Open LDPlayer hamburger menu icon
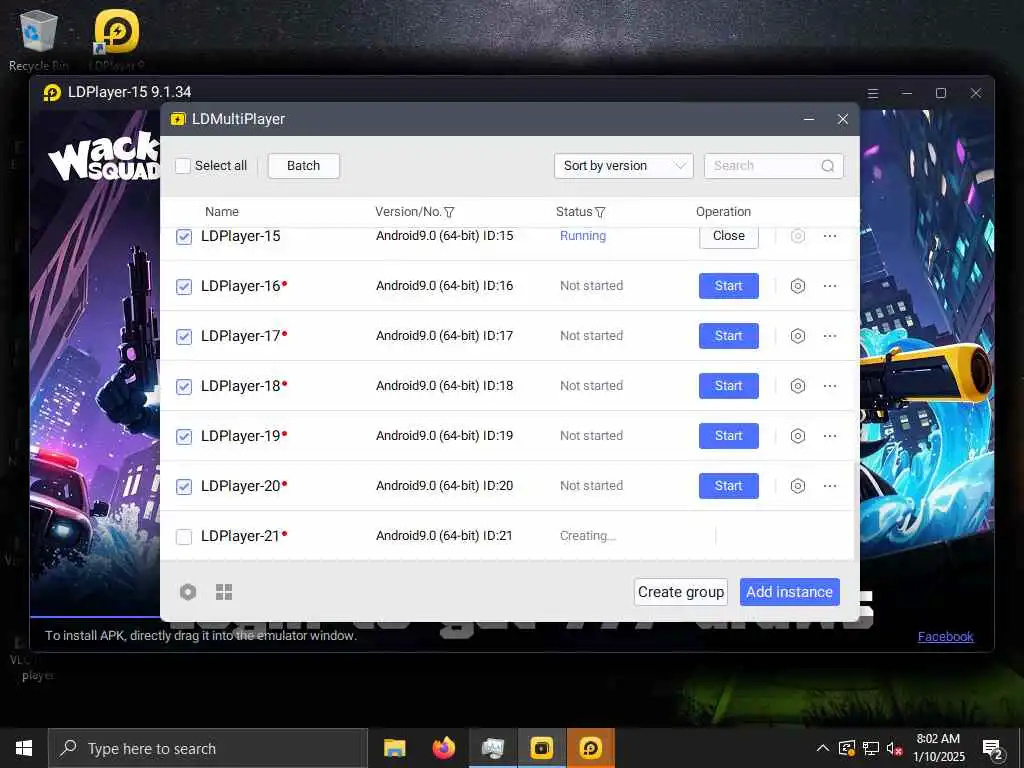Screen dimensions: 1024x768 coord(872,93)
